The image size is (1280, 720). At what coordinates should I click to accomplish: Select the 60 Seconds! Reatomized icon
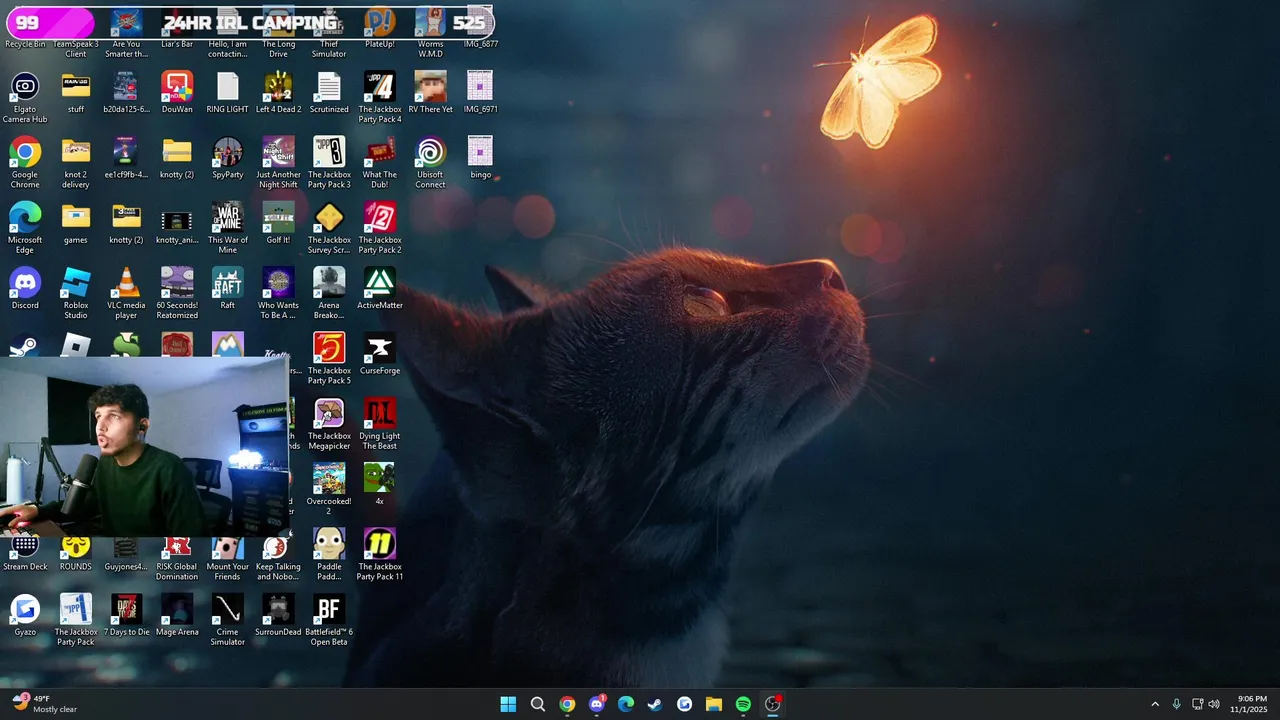177,293
